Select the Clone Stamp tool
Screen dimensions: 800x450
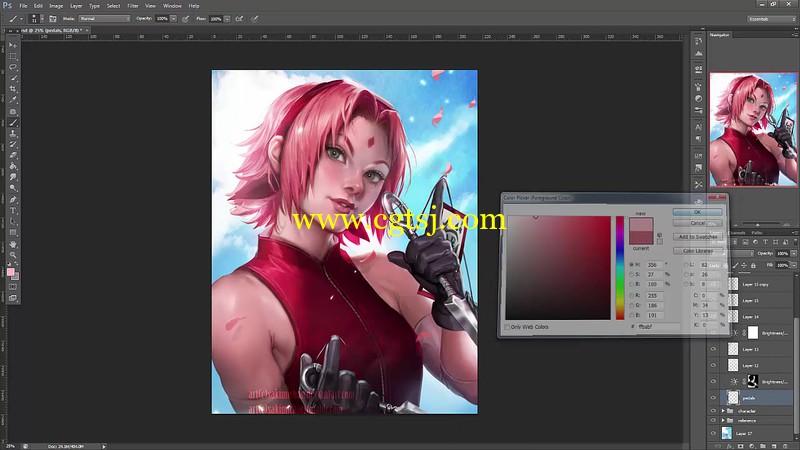click(x=13, y=134)
